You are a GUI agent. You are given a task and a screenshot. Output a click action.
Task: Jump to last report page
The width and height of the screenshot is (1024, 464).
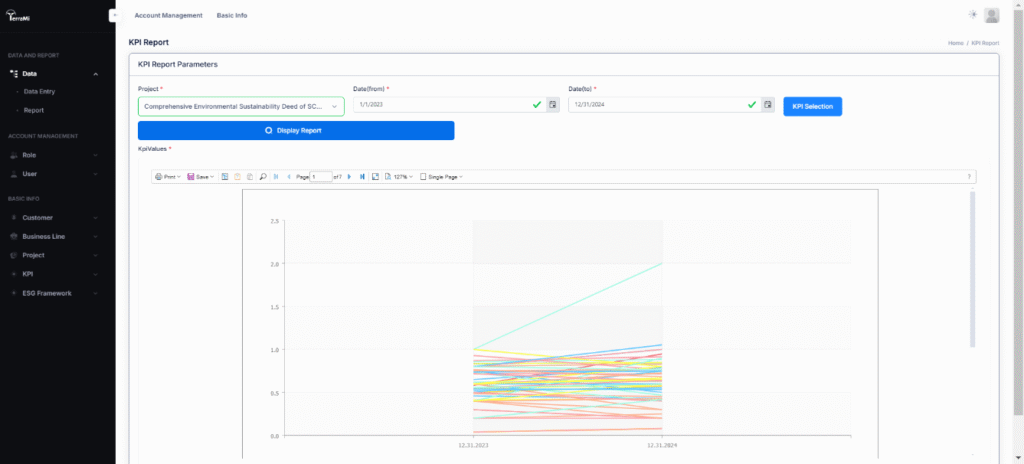pyautogui.click(x=362, y=177)
